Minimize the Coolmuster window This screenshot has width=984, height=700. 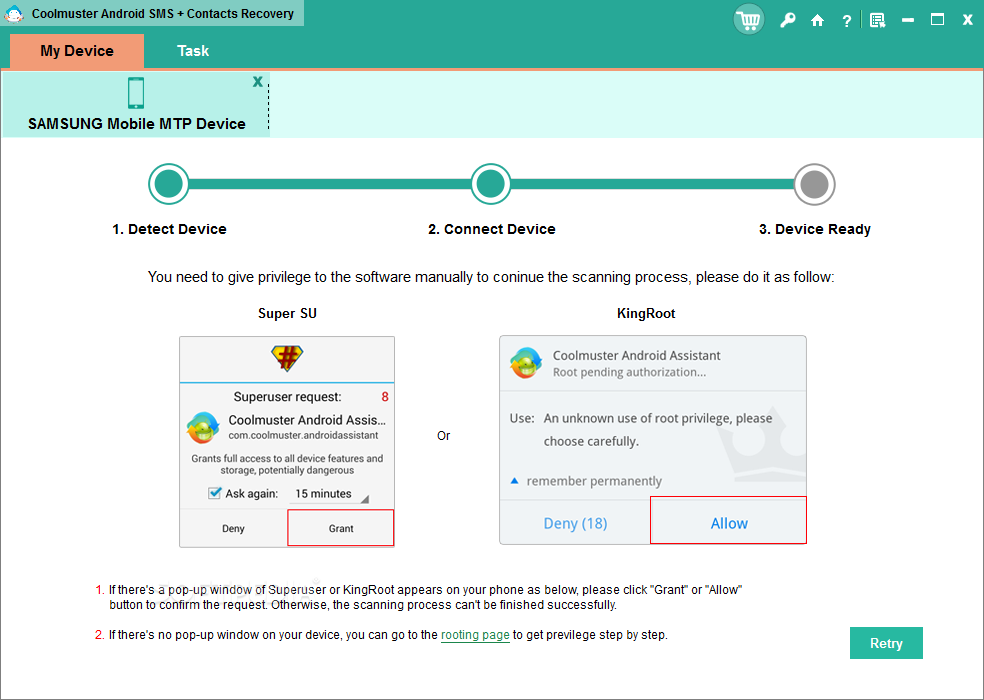coord(907,20)
